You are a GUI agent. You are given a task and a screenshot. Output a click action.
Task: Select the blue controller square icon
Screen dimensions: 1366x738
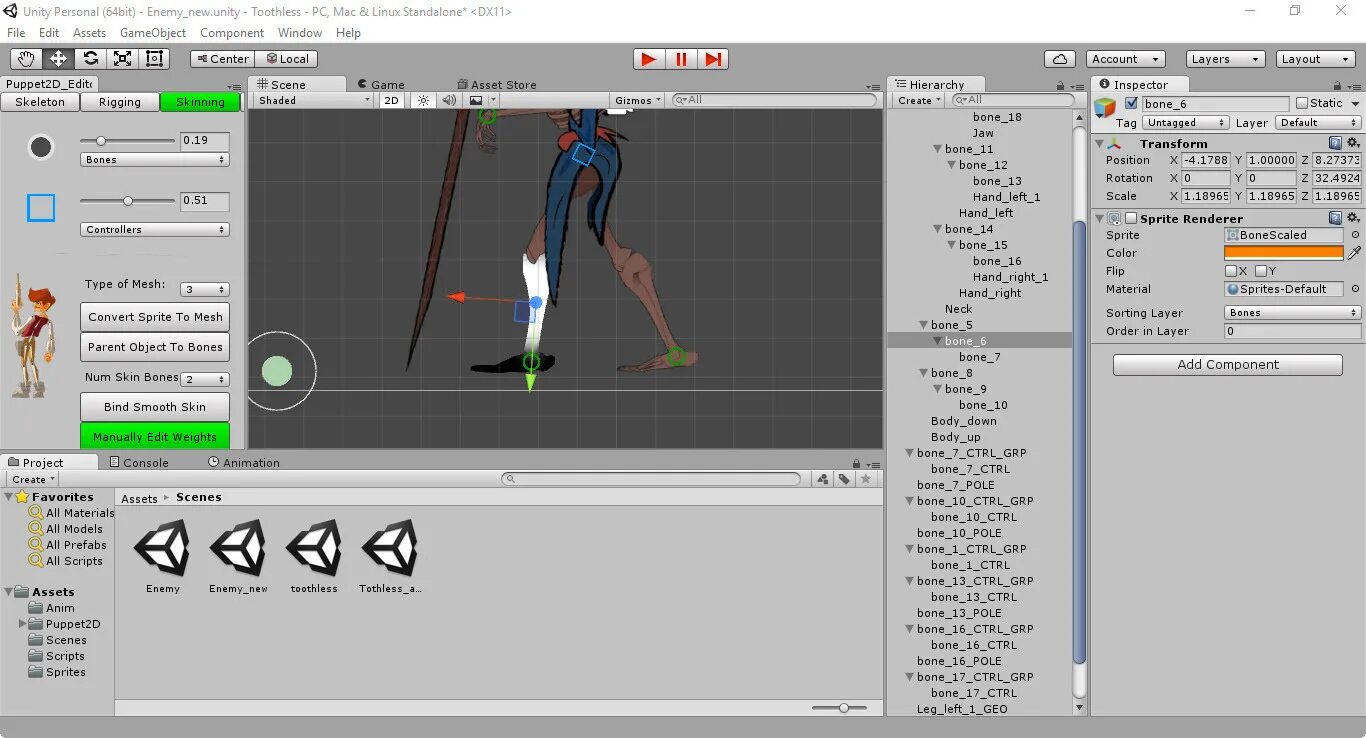tap(41, 208)
